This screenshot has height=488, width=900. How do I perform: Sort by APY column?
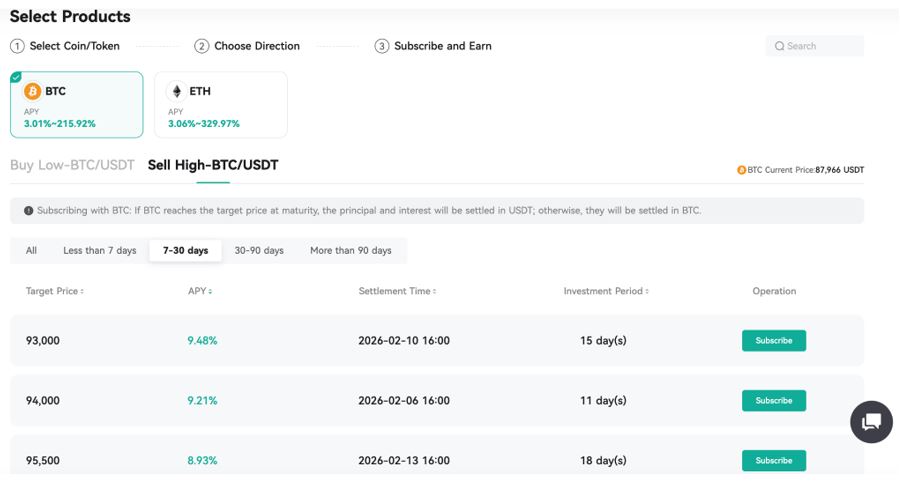click(x=200, y=291)
